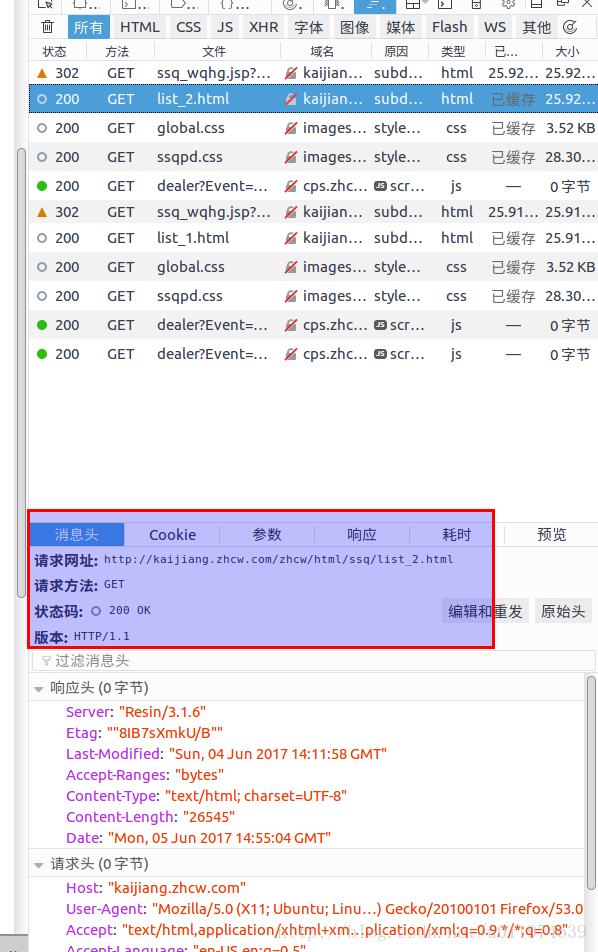The width and height of the screenshot is (598, 952).
Task: Click the User-Agent header entry
Action: (325, 909)
